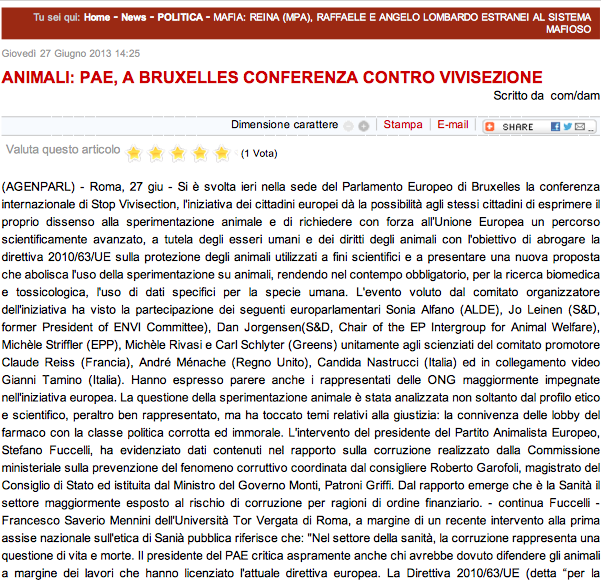
Task: Click the Tu sei qui breadcrumb label
Action: (x=57, y=17)
